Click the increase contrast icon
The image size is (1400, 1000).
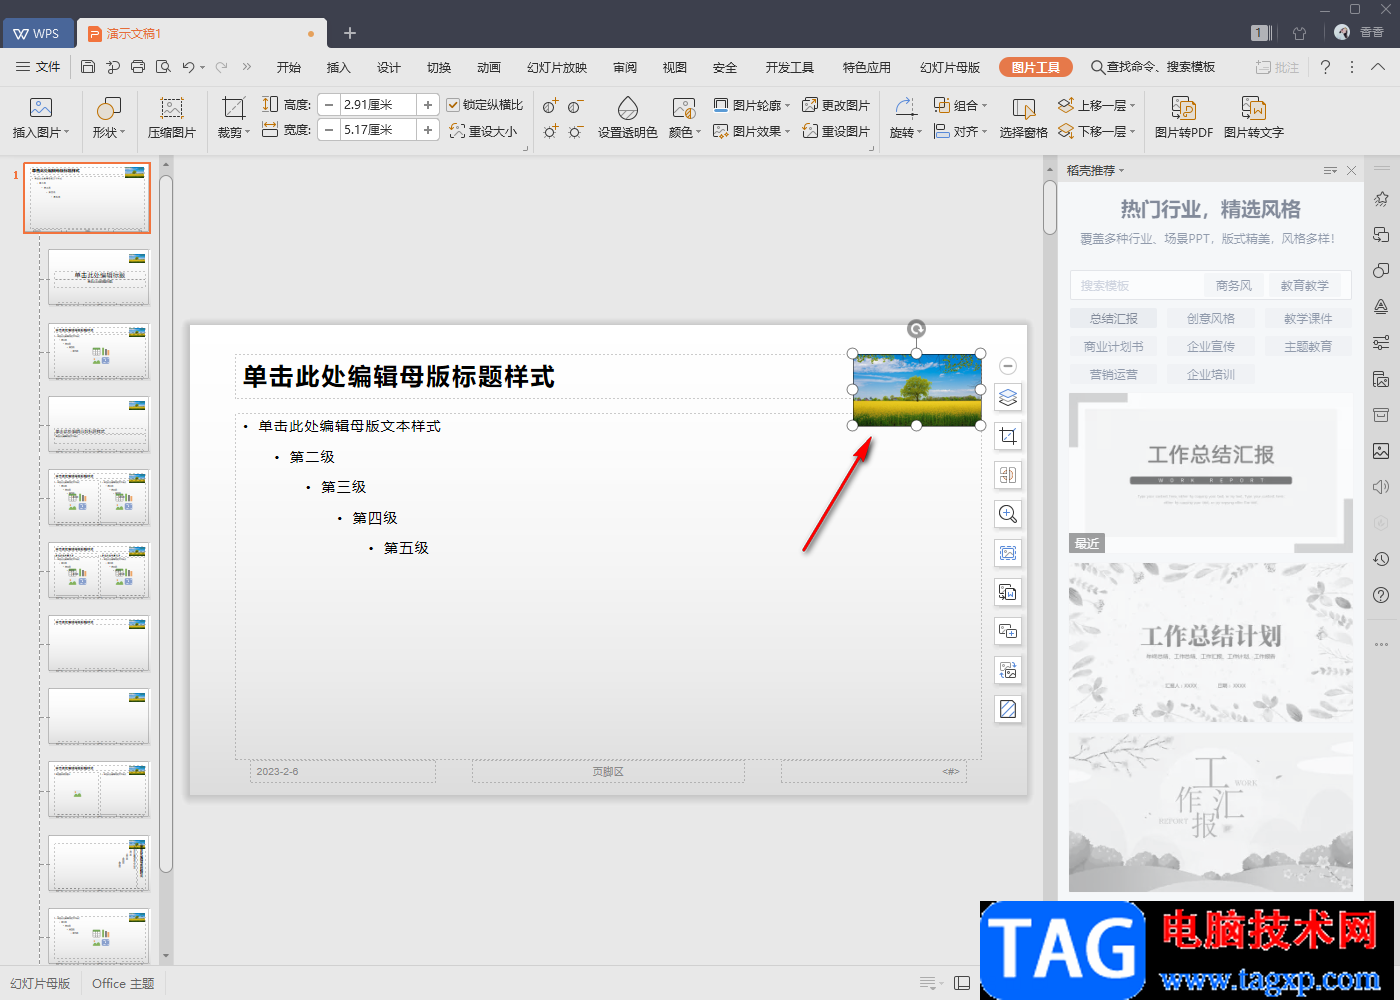[551, 106]
